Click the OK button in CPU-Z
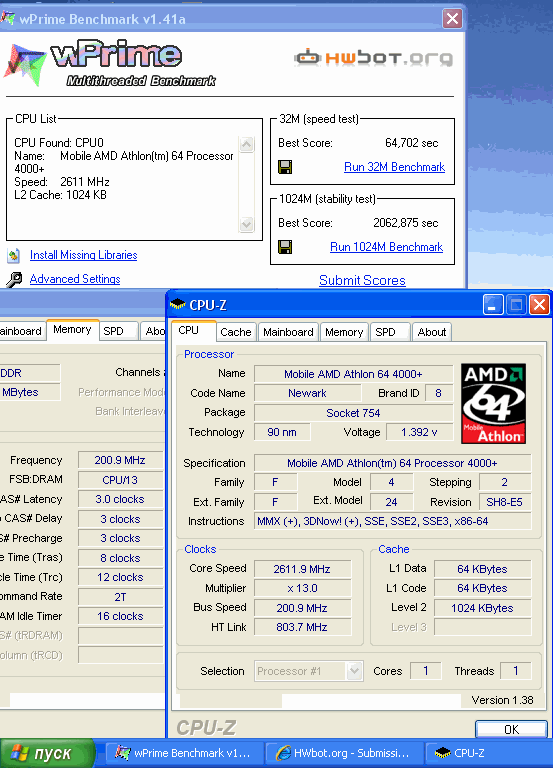This screenshot has height=768, width=553. click(511, 729)
